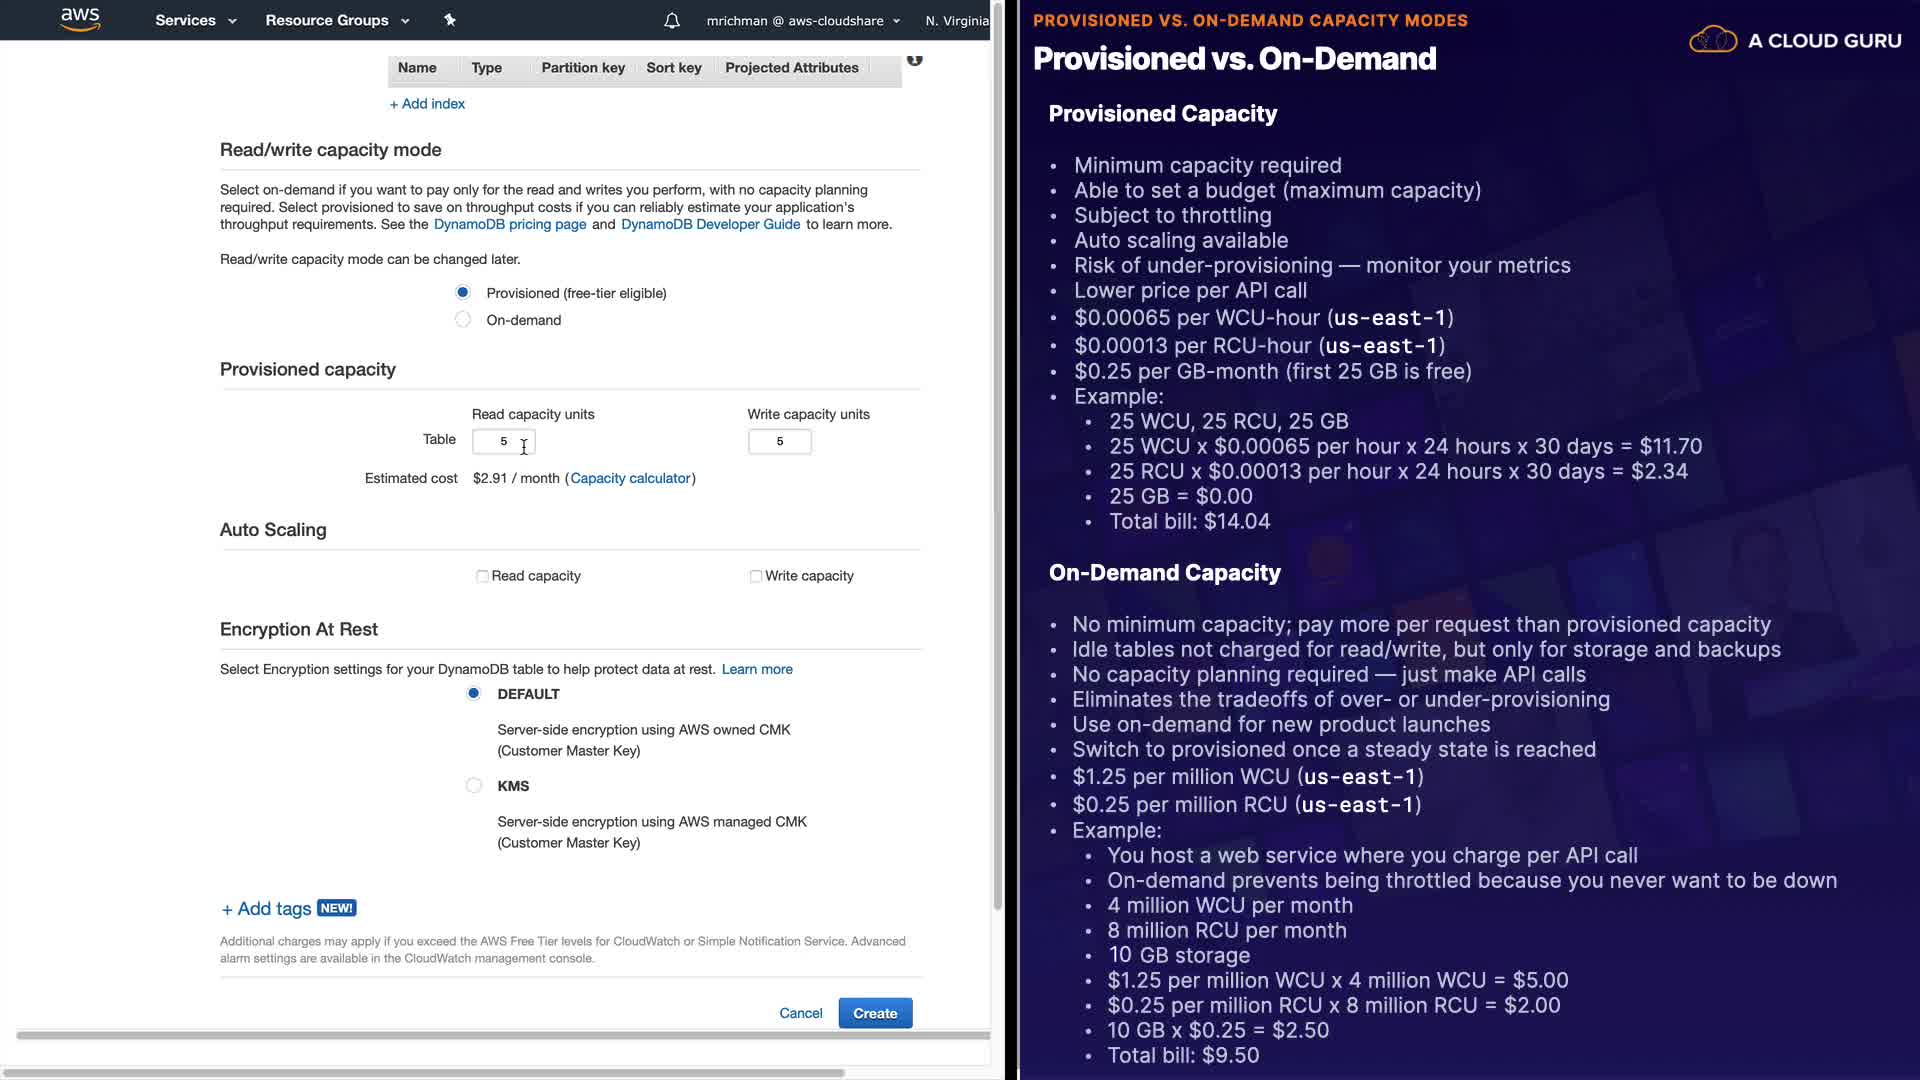The height and width of the screenshot is (1080, 1920).
Task: Expand the Services dropdown menu
Action: (195, 20)
